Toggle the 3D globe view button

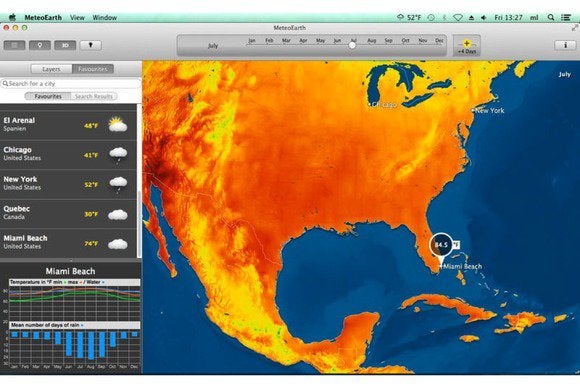pyautogui.click(x=65, y=45)
